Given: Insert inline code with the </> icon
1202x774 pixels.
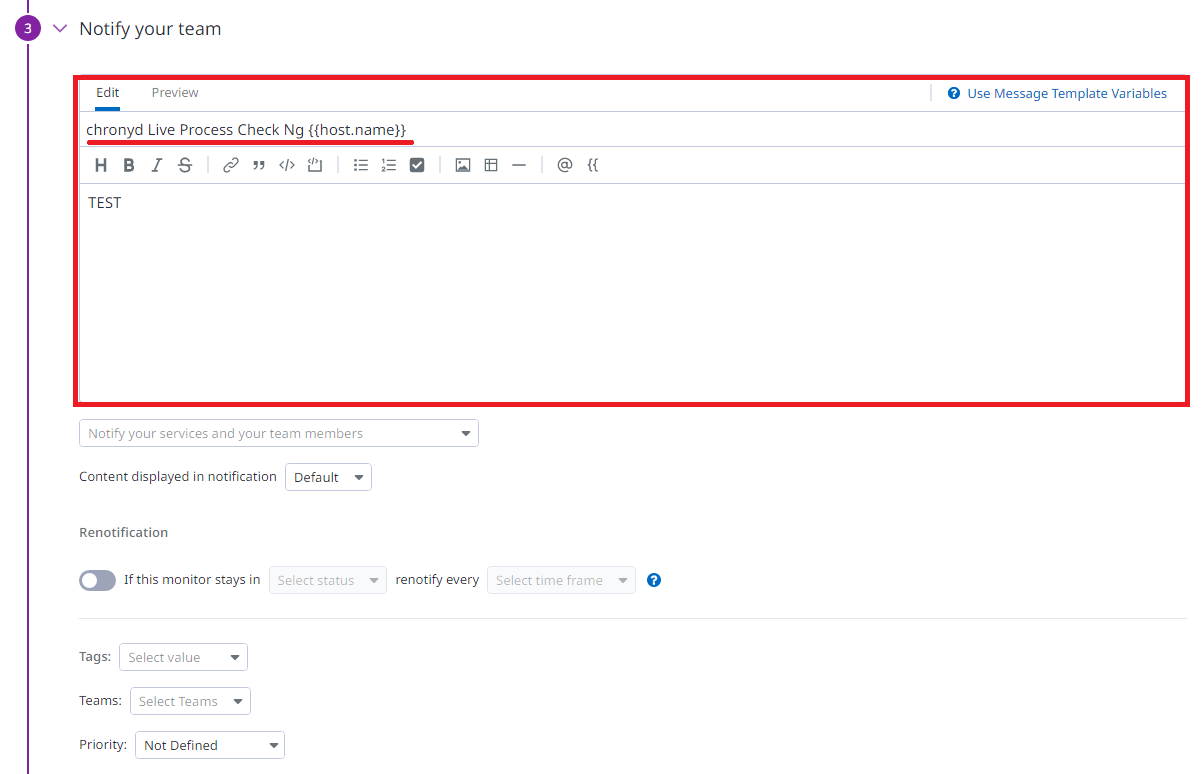Looking at the screenshot, I should [286, 165].
